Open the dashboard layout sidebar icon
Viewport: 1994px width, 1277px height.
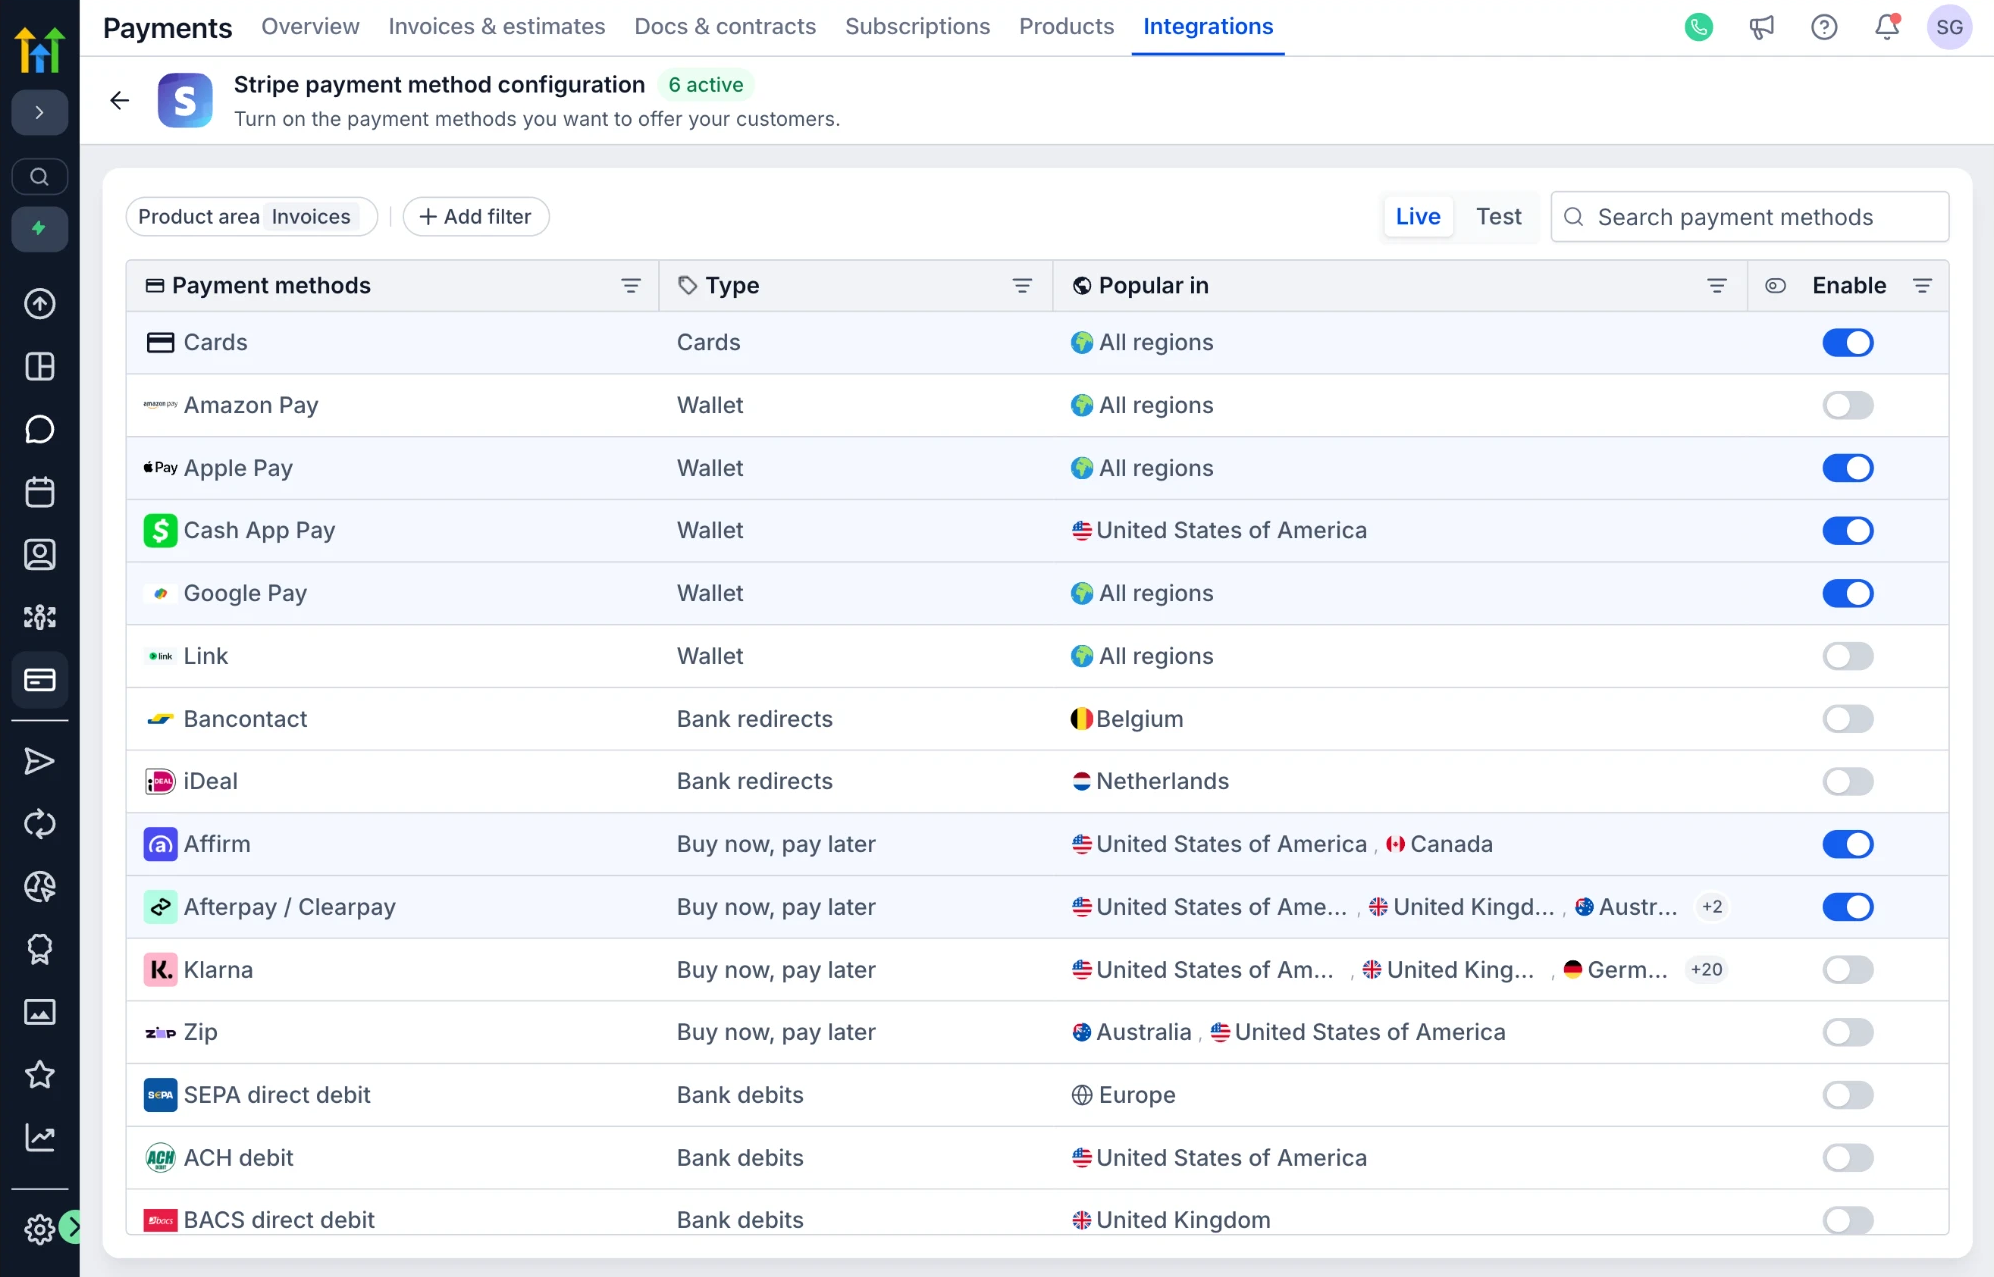click(x=39, y=367)
